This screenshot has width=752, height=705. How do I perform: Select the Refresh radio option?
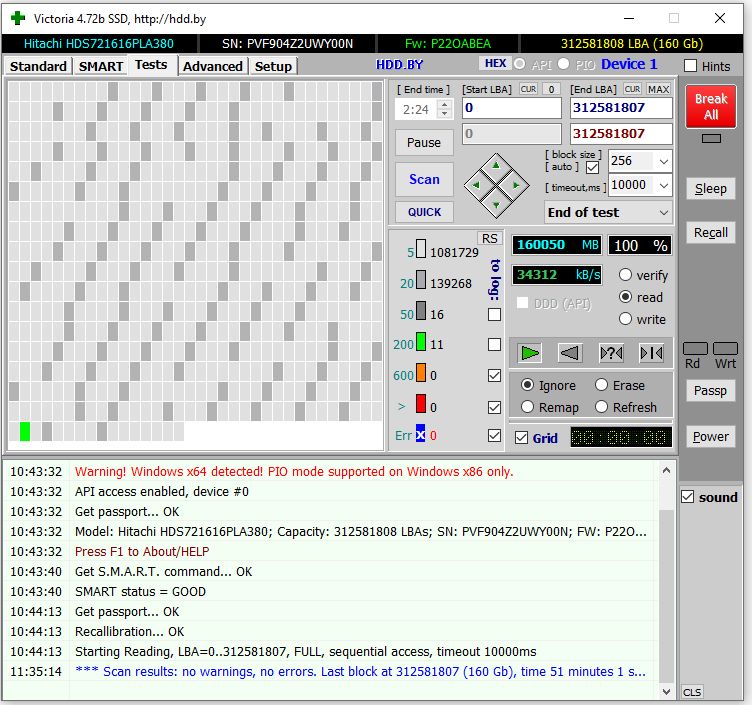601,407
